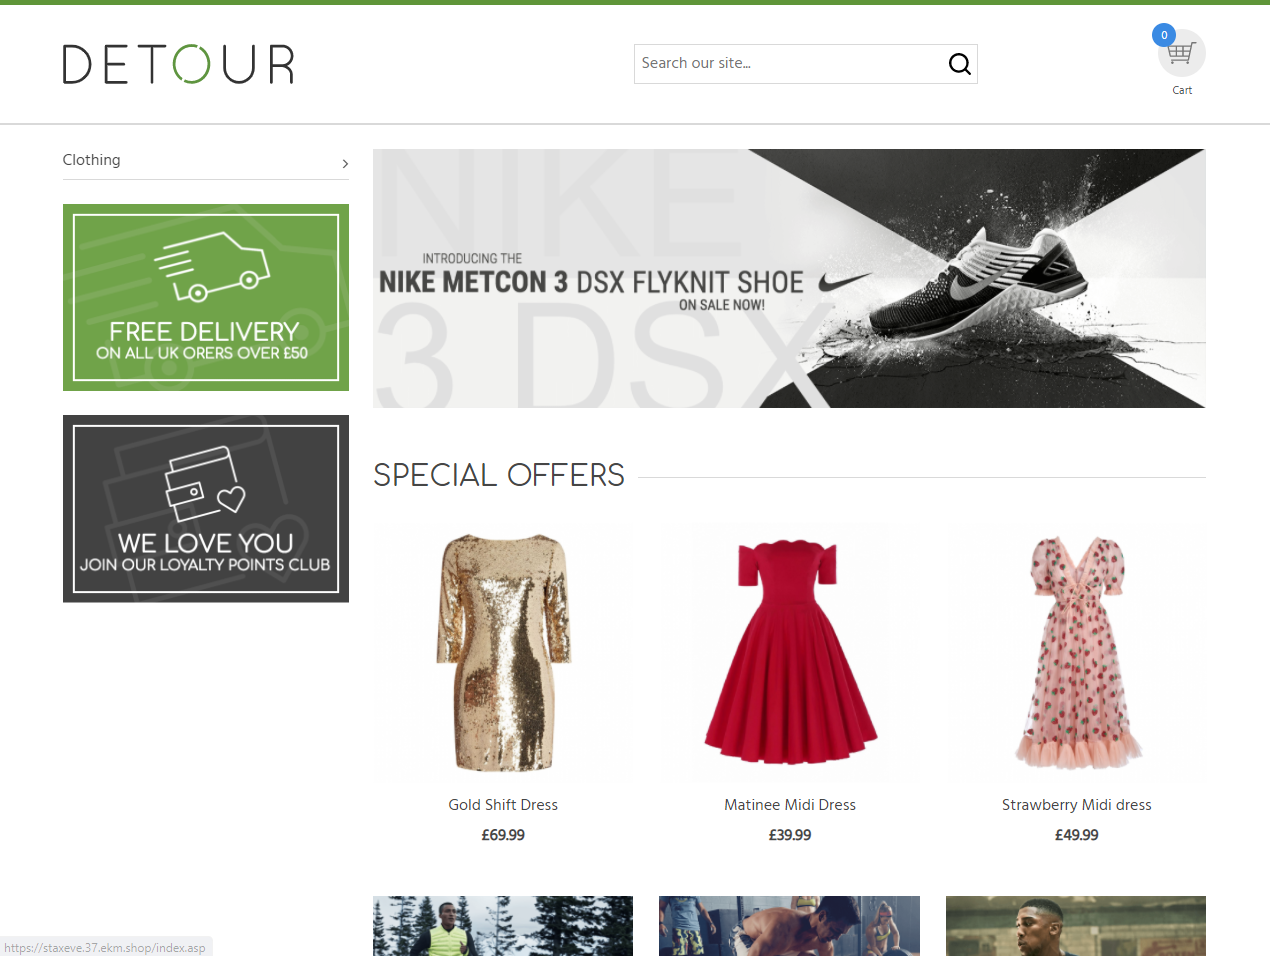Screen dimensions: 1270x956
Task: Open the Free Delivery banner
Action: click(206, 297)
